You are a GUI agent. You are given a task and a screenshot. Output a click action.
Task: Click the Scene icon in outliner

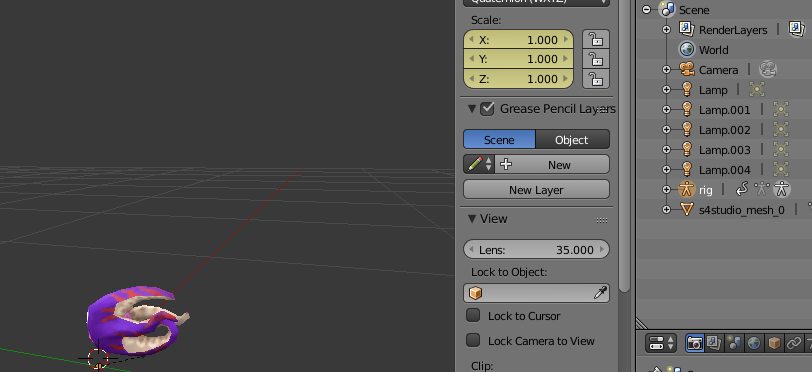click(x=666, y=9)
